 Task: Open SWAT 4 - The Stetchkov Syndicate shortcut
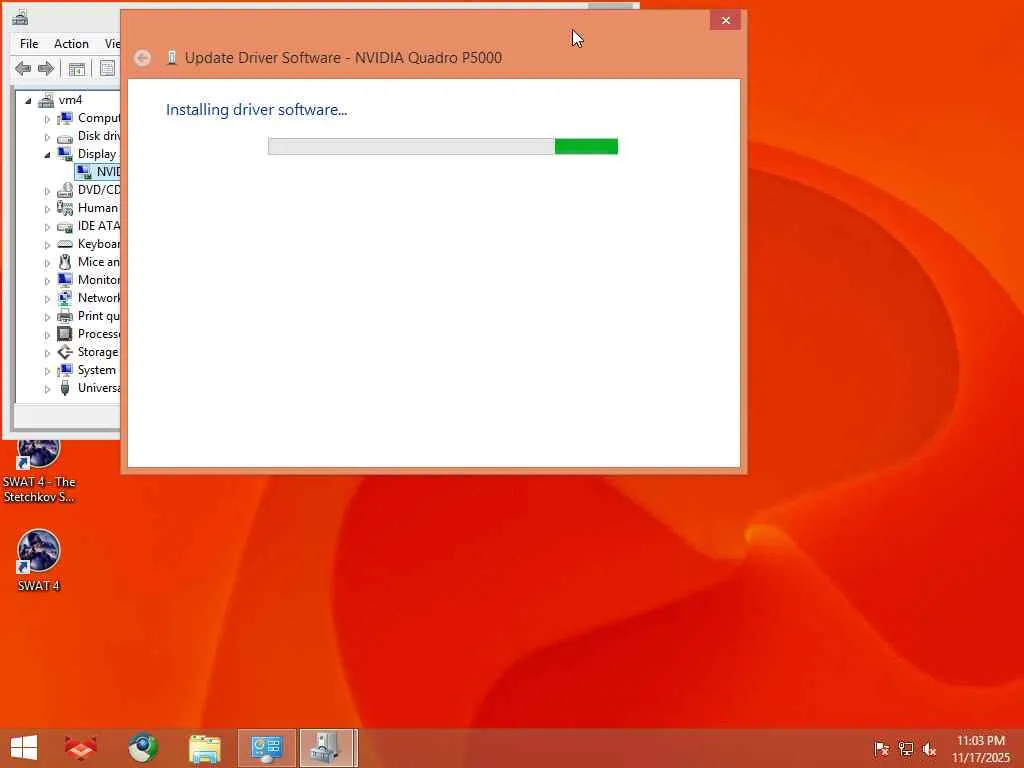pyautogui.click(x=39, y=472)
